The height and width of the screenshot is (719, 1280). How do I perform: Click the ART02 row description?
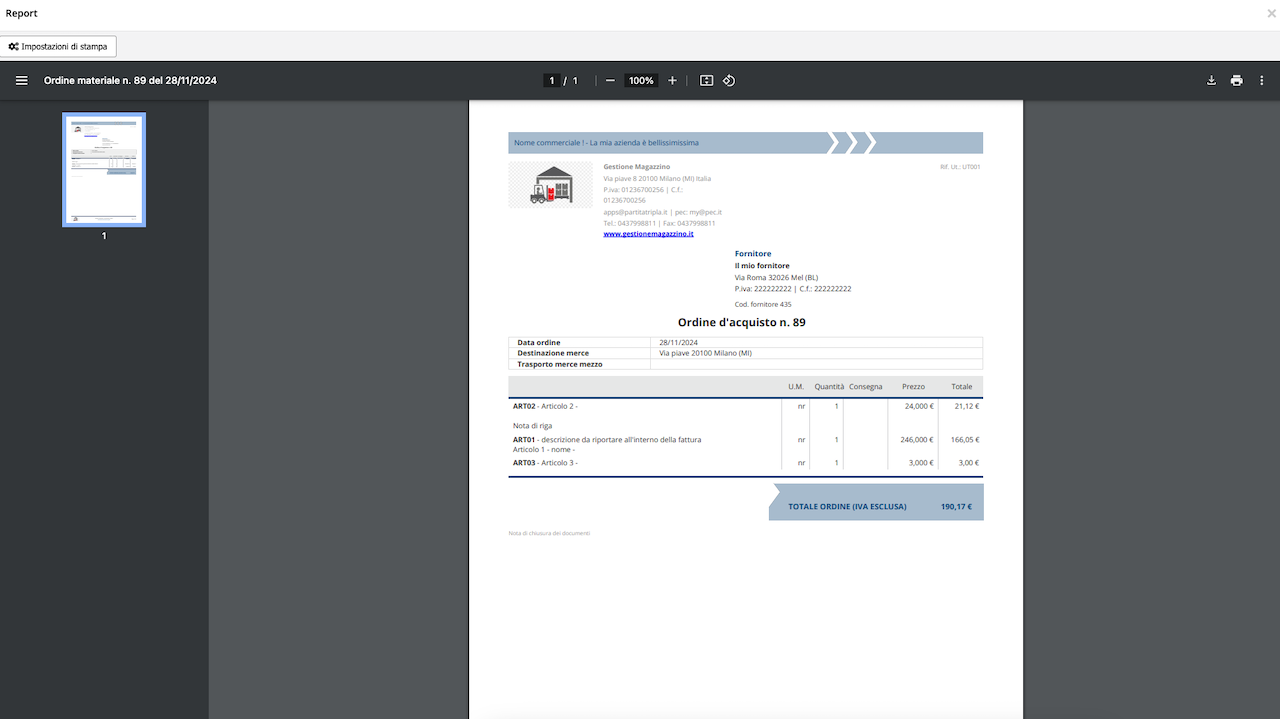coord(545,406)
